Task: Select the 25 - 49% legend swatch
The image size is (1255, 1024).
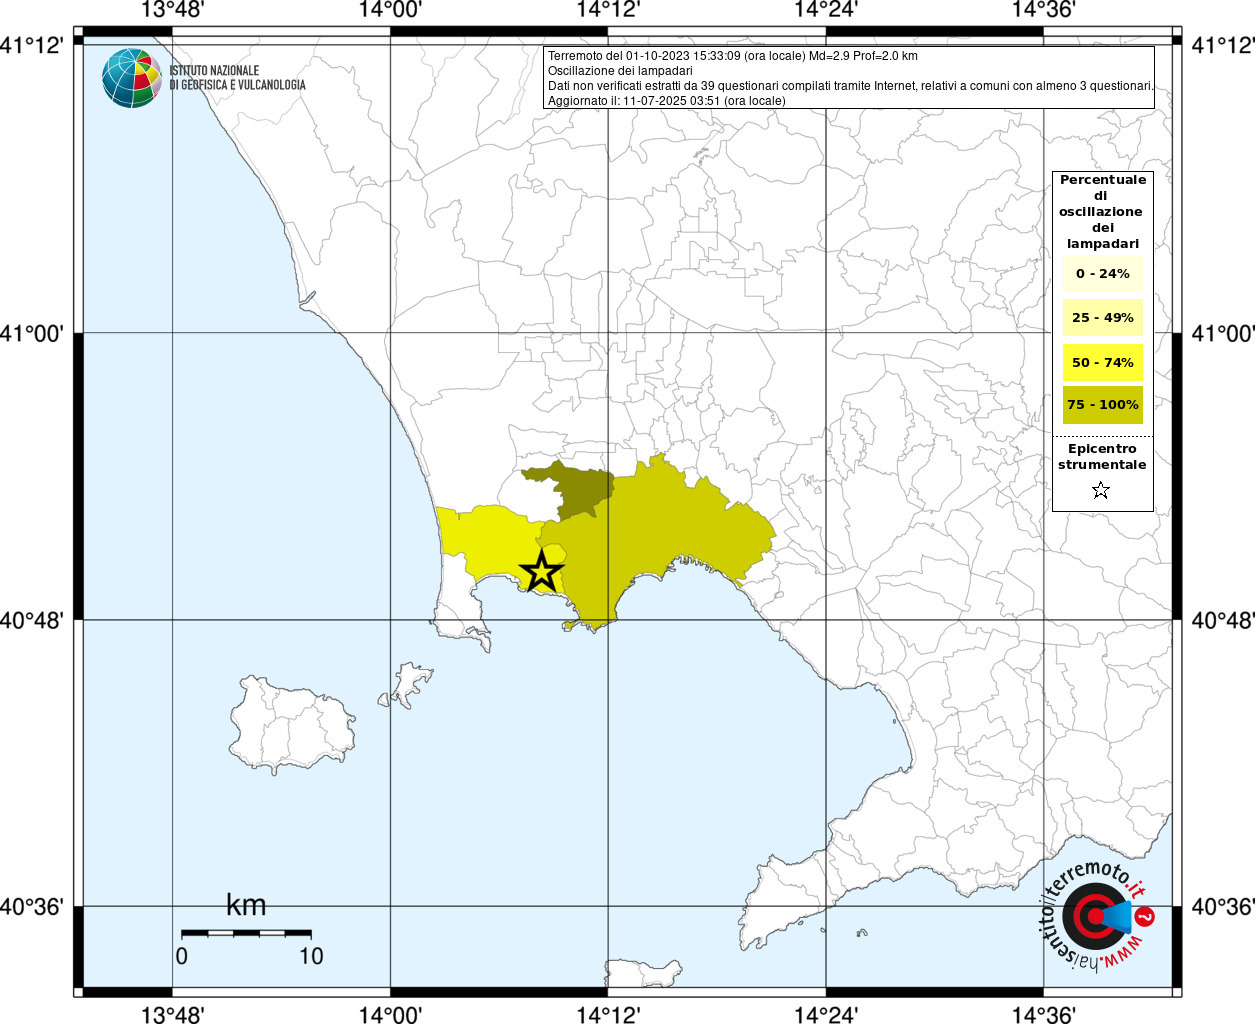Action: (x=1102, y=318)
